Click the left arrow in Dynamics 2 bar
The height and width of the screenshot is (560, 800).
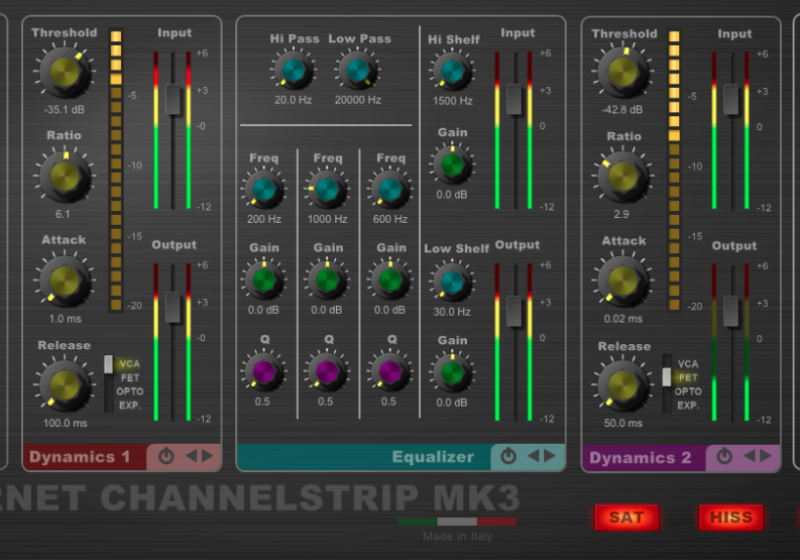(749, 457)
